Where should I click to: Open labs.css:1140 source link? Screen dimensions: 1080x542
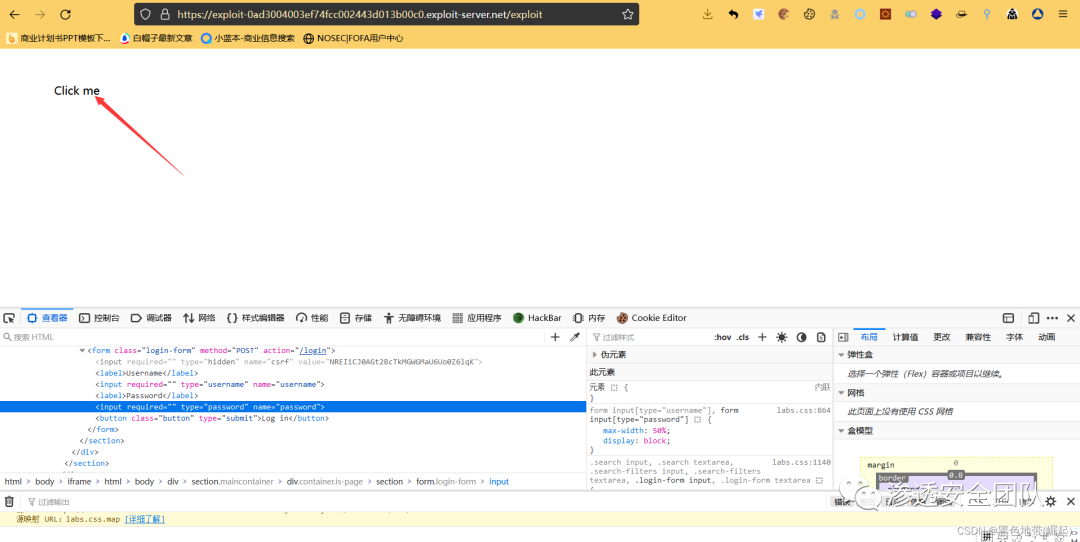(801, 463)
